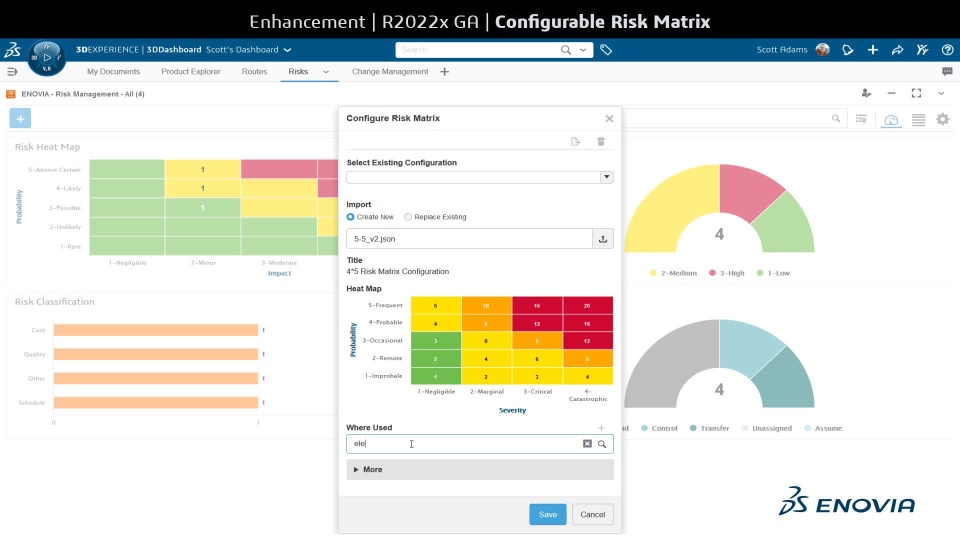Click the widget search magnifier icon
Viewport: 960px width, 540px height.
click(836, 119)
